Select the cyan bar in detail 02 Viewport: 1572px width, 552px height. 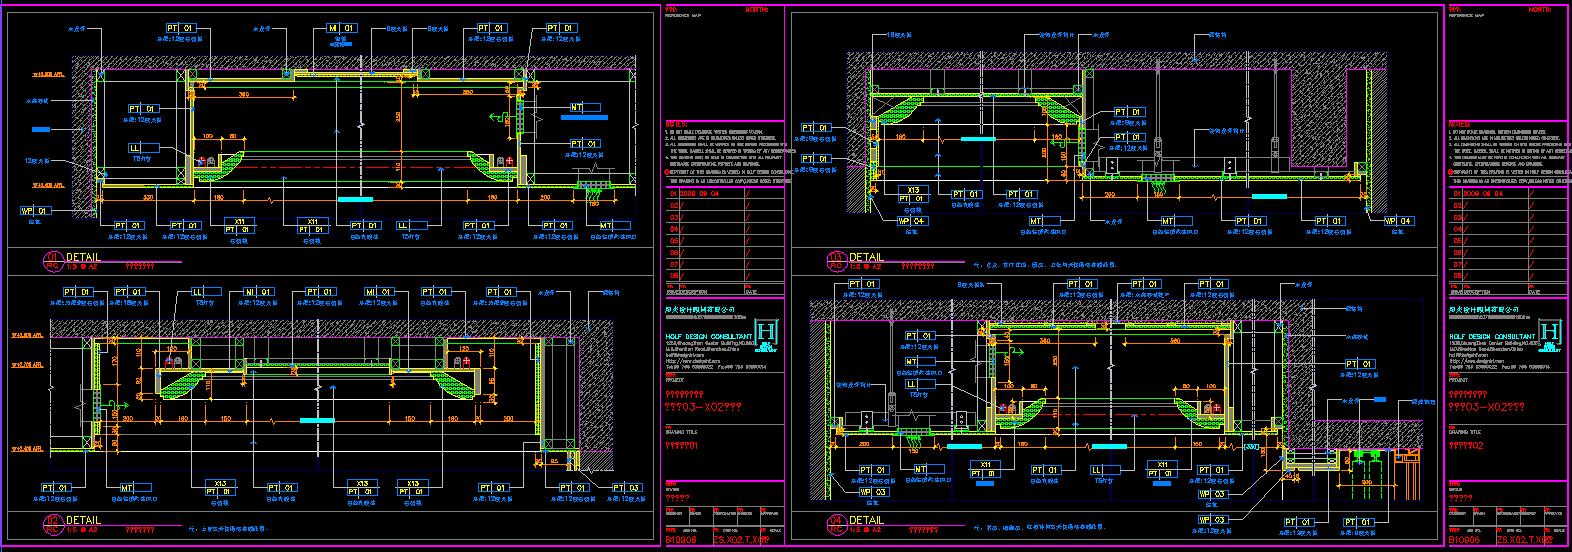(x=317, y=422)
